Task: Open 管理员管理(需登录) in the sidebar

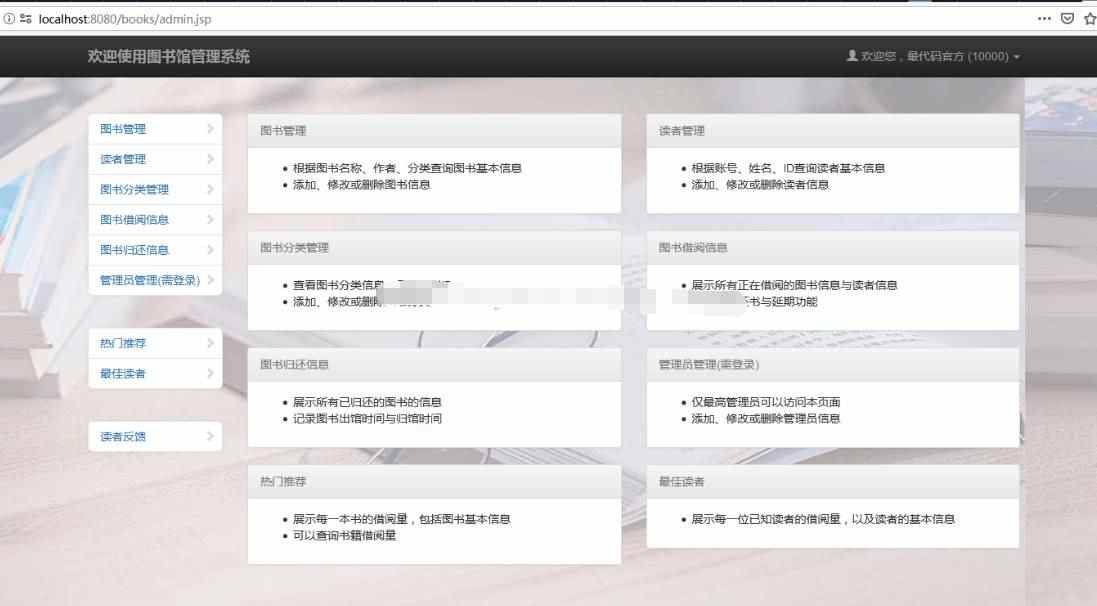Action: 155,280
